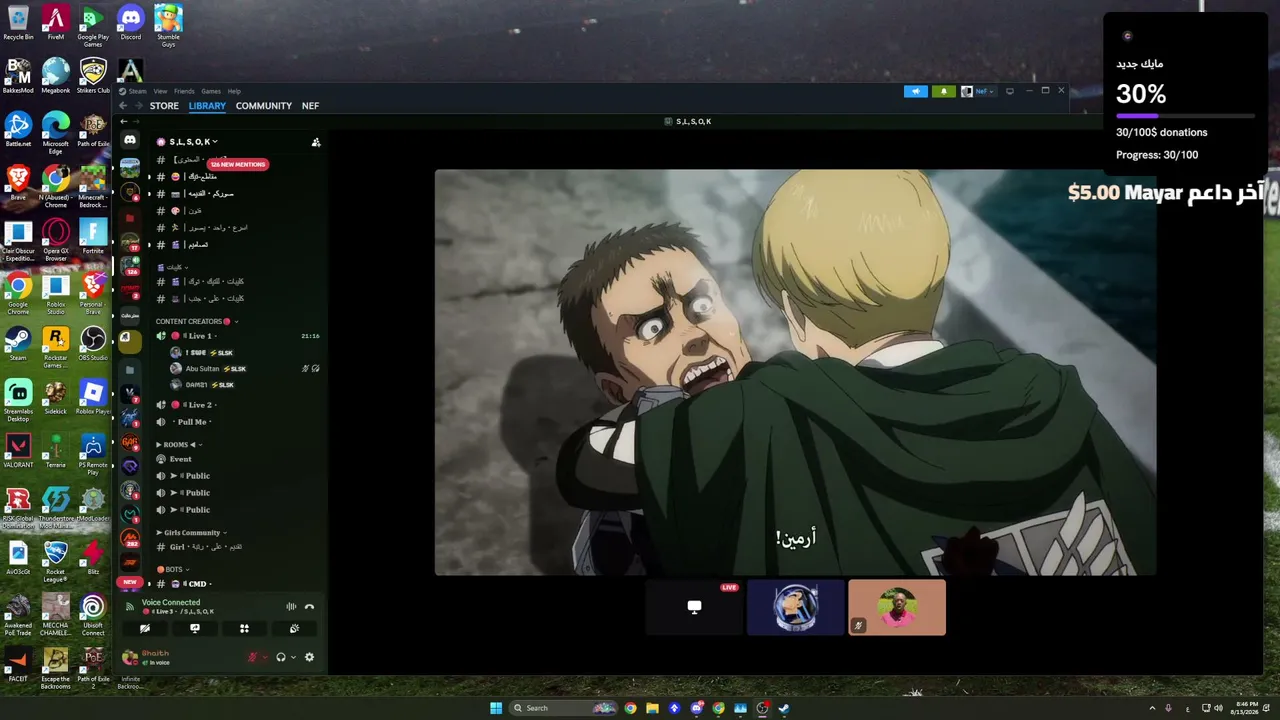The height and width of the screenshot is (720, 1280).
Task: Open Windows Start menu
Action: [496, 708]
